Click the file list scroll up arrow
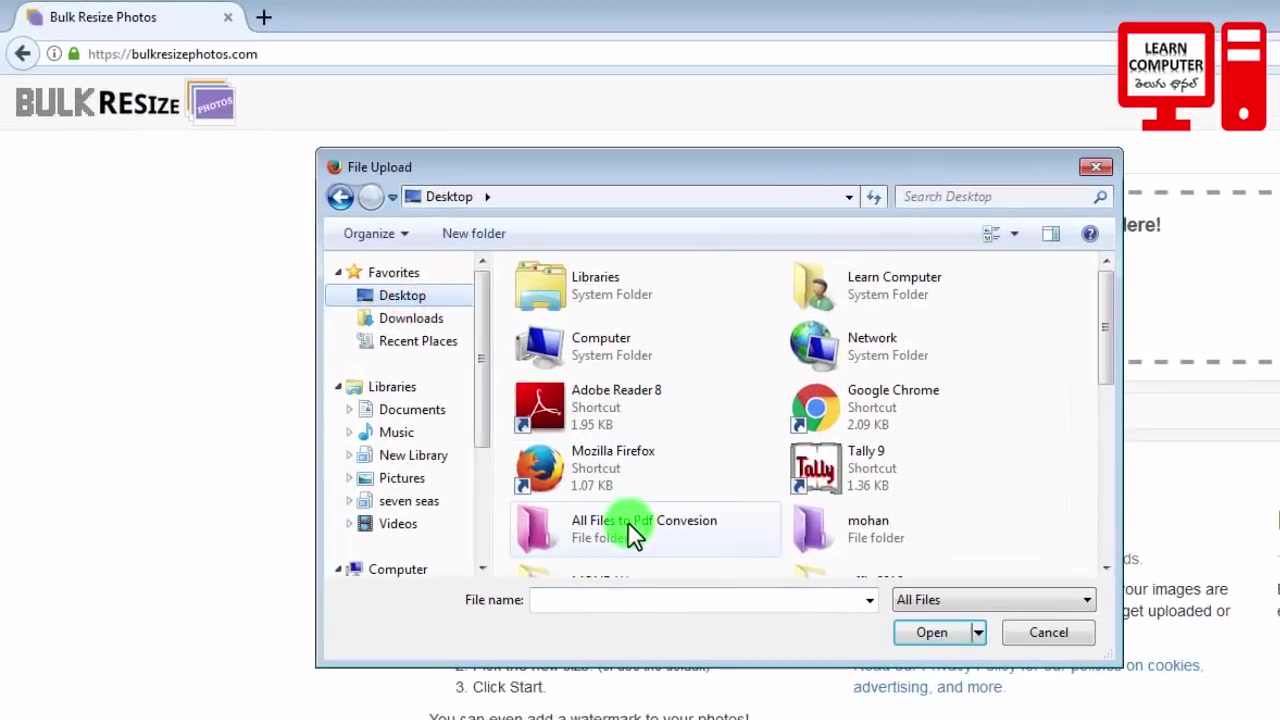This screenshot has height=720, width=1280. 1106,262
